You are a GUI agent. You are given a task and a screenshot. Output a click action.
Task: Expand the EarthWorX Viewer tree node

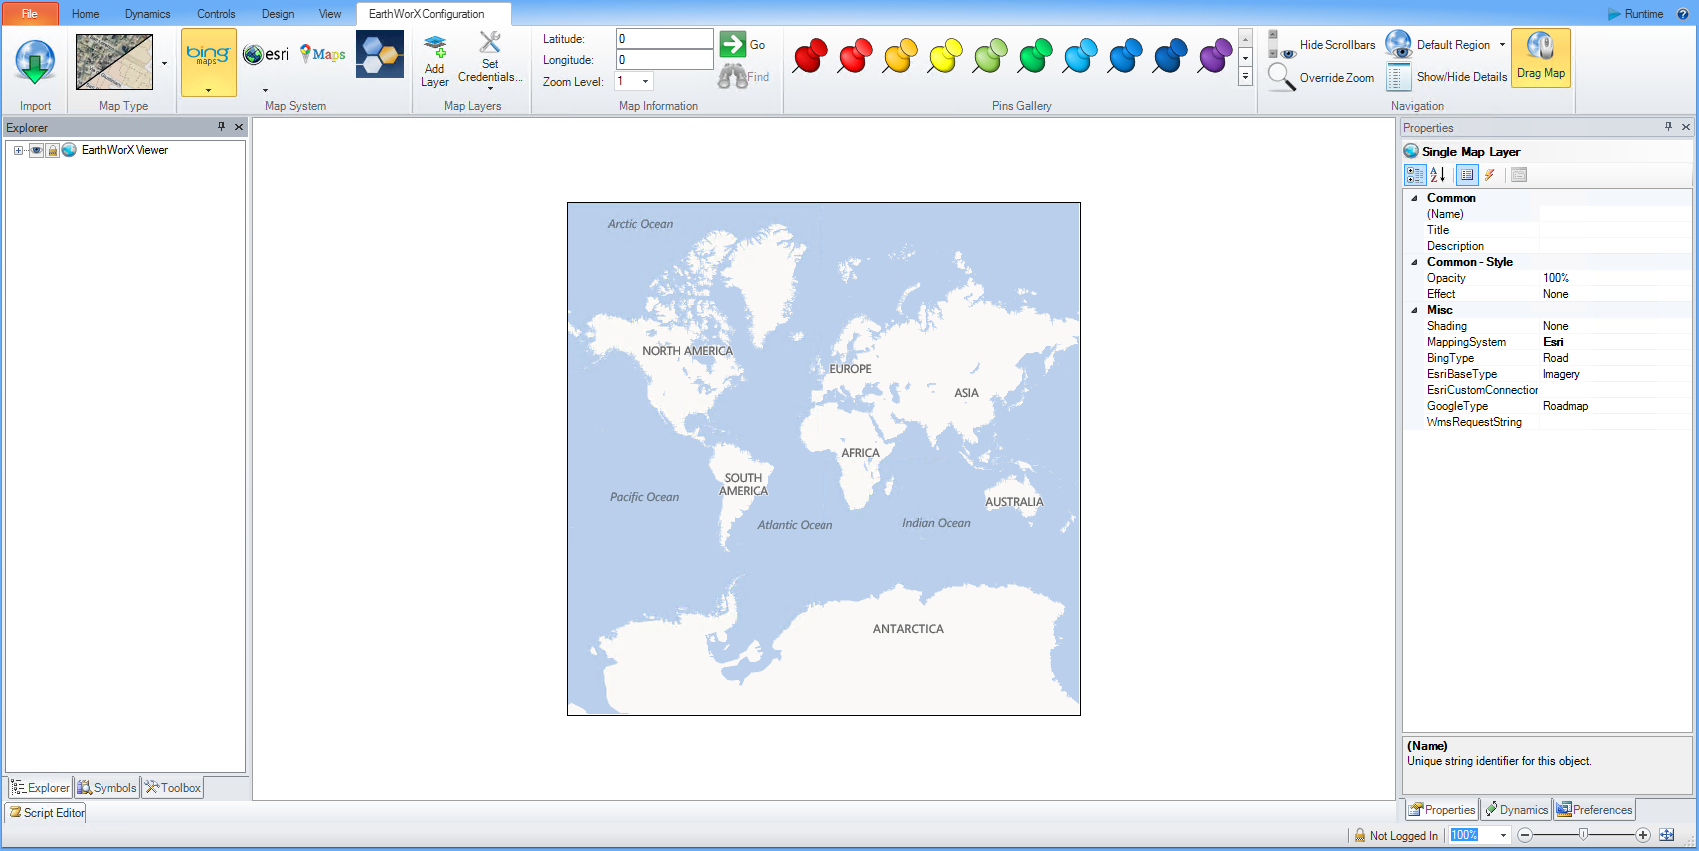18,150
